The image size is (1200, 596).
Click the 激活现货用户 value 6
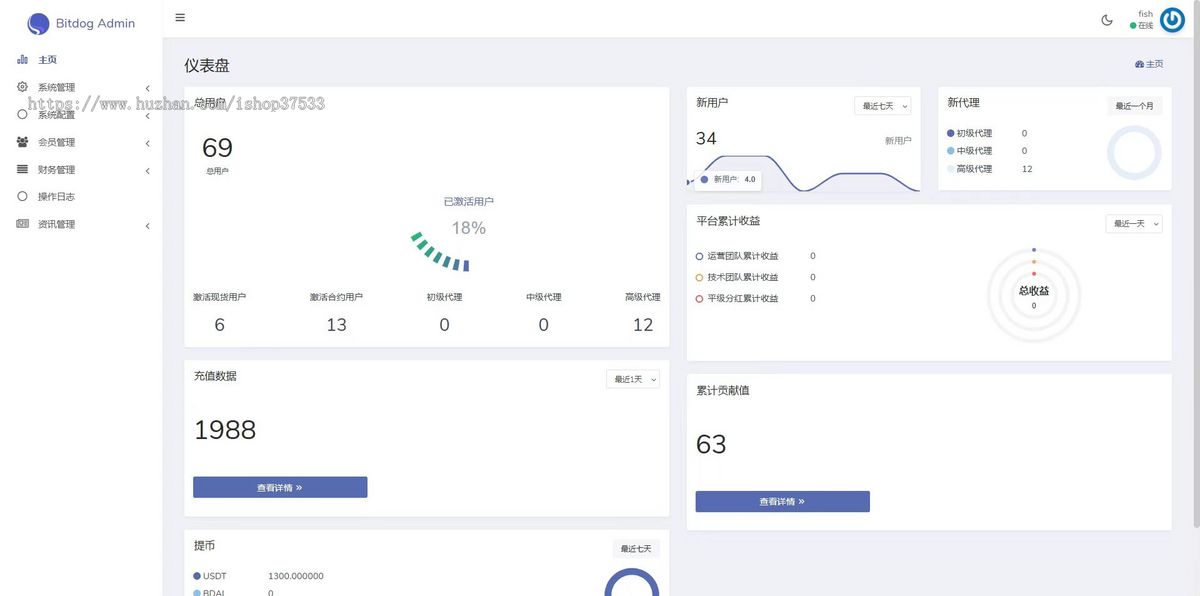coord(220,325)
